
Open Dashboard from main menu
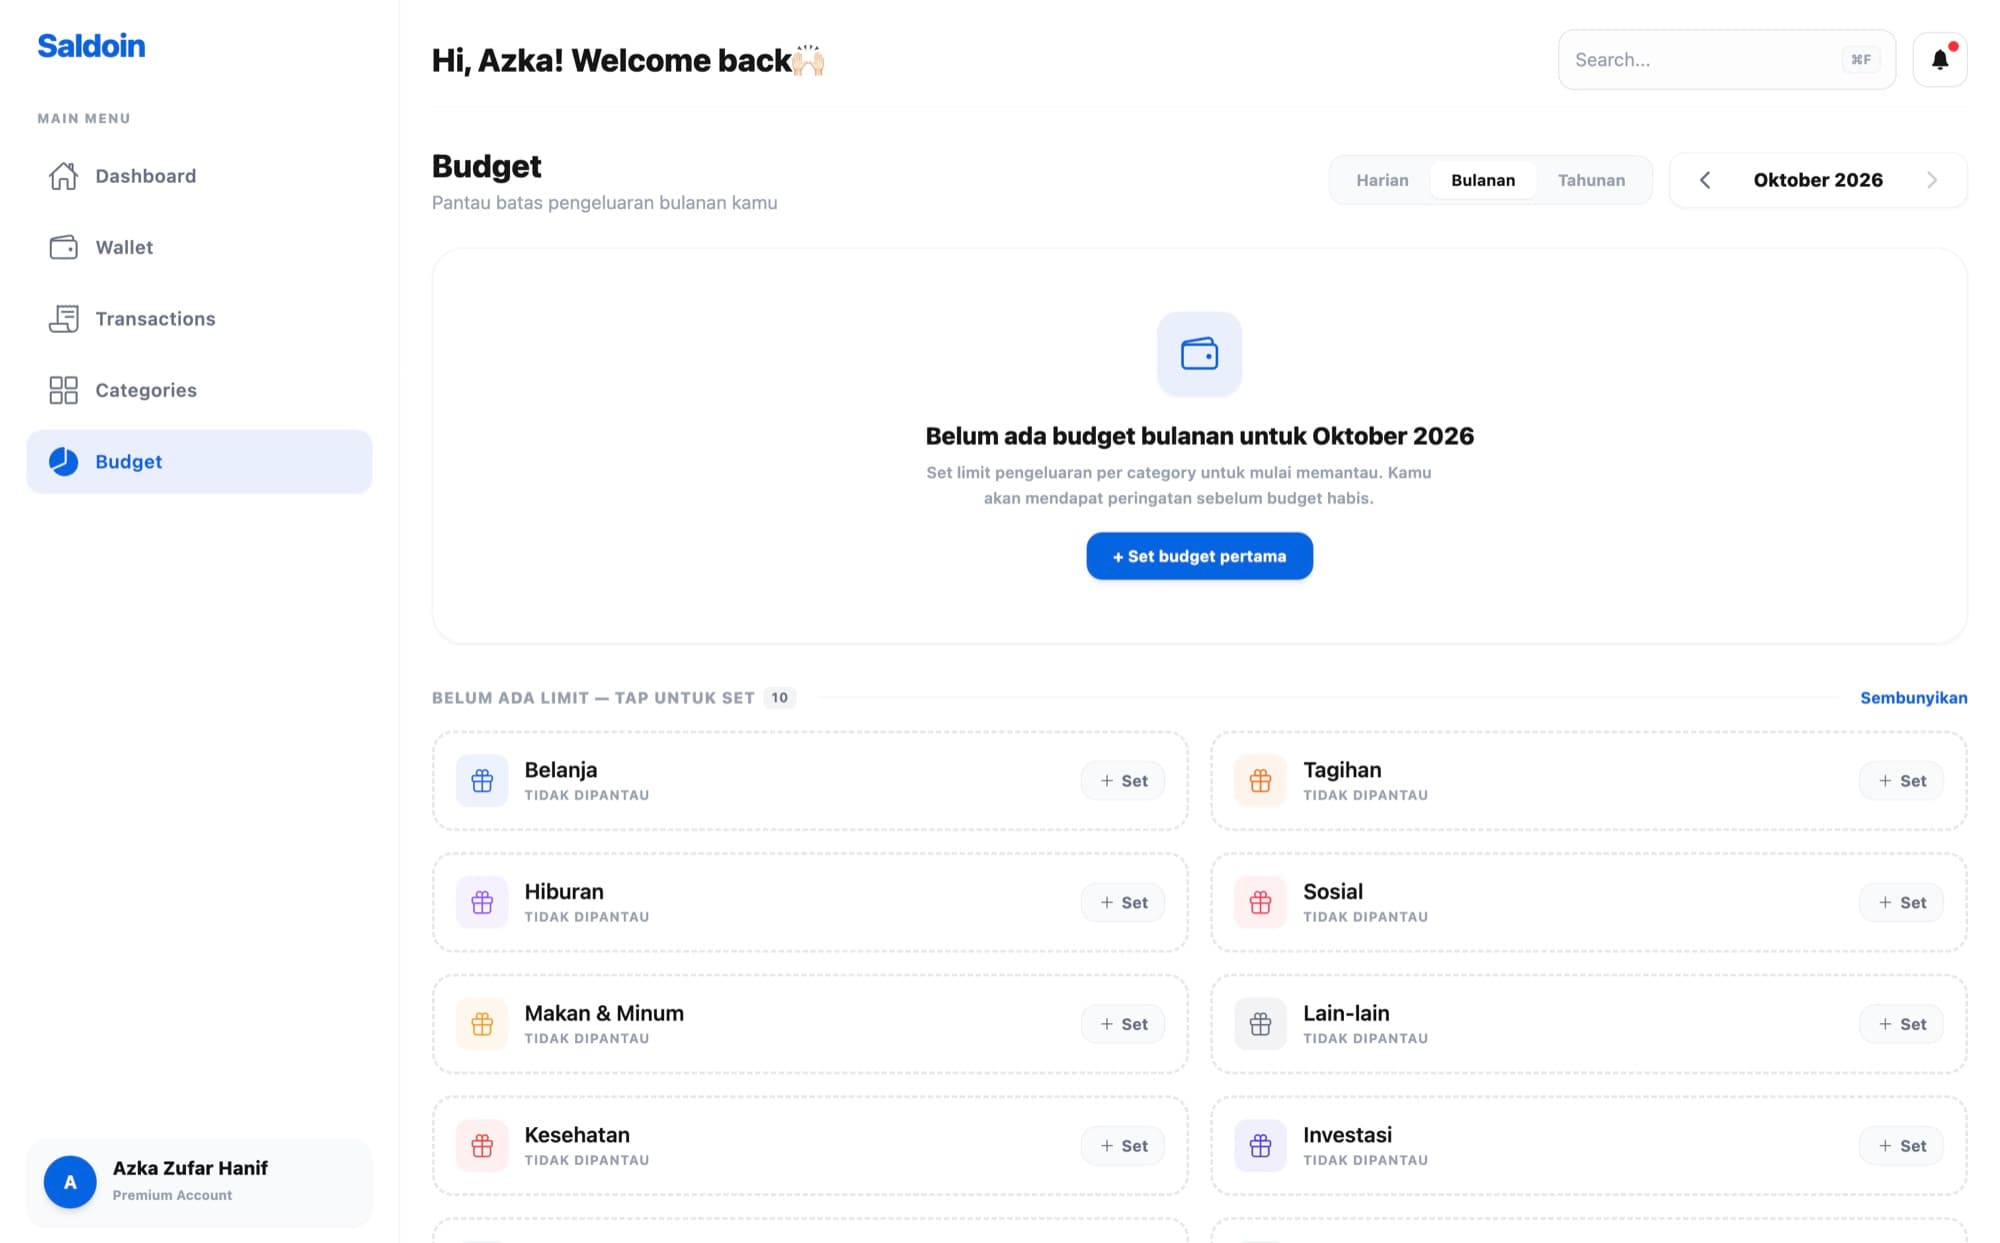pos(199,176)
